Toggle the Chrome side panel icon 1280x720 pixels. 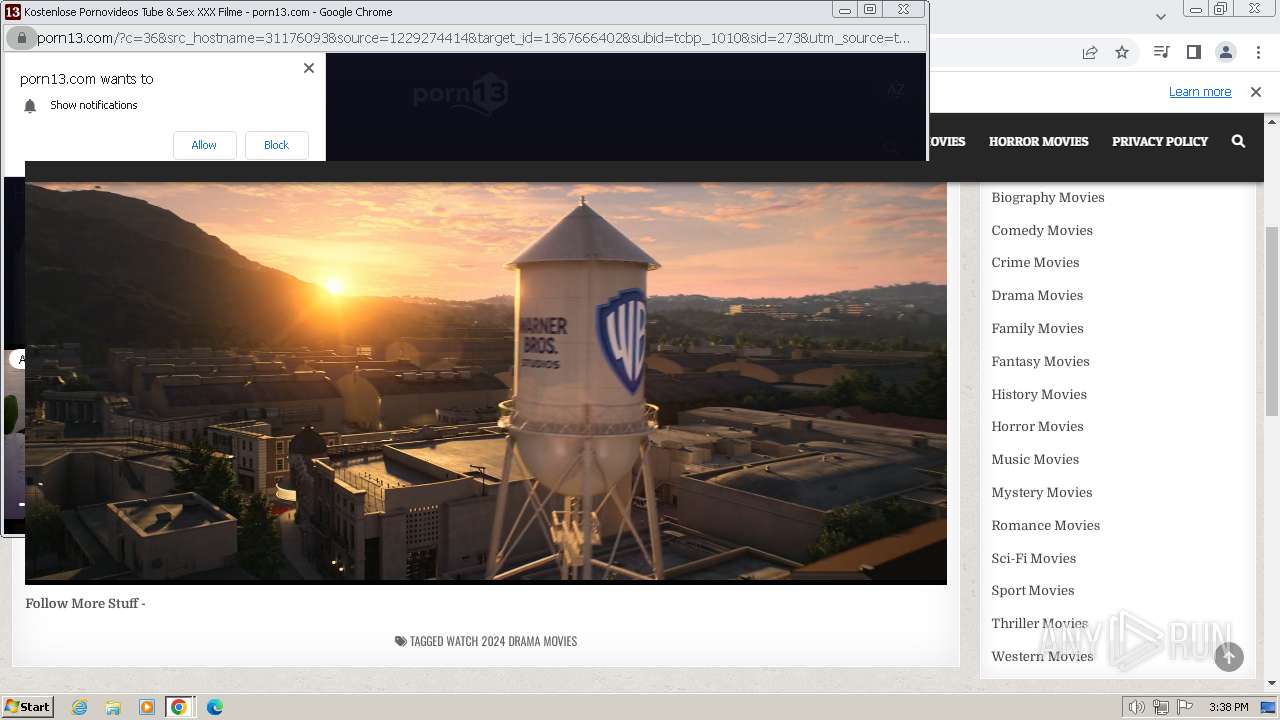point(1193,52)
